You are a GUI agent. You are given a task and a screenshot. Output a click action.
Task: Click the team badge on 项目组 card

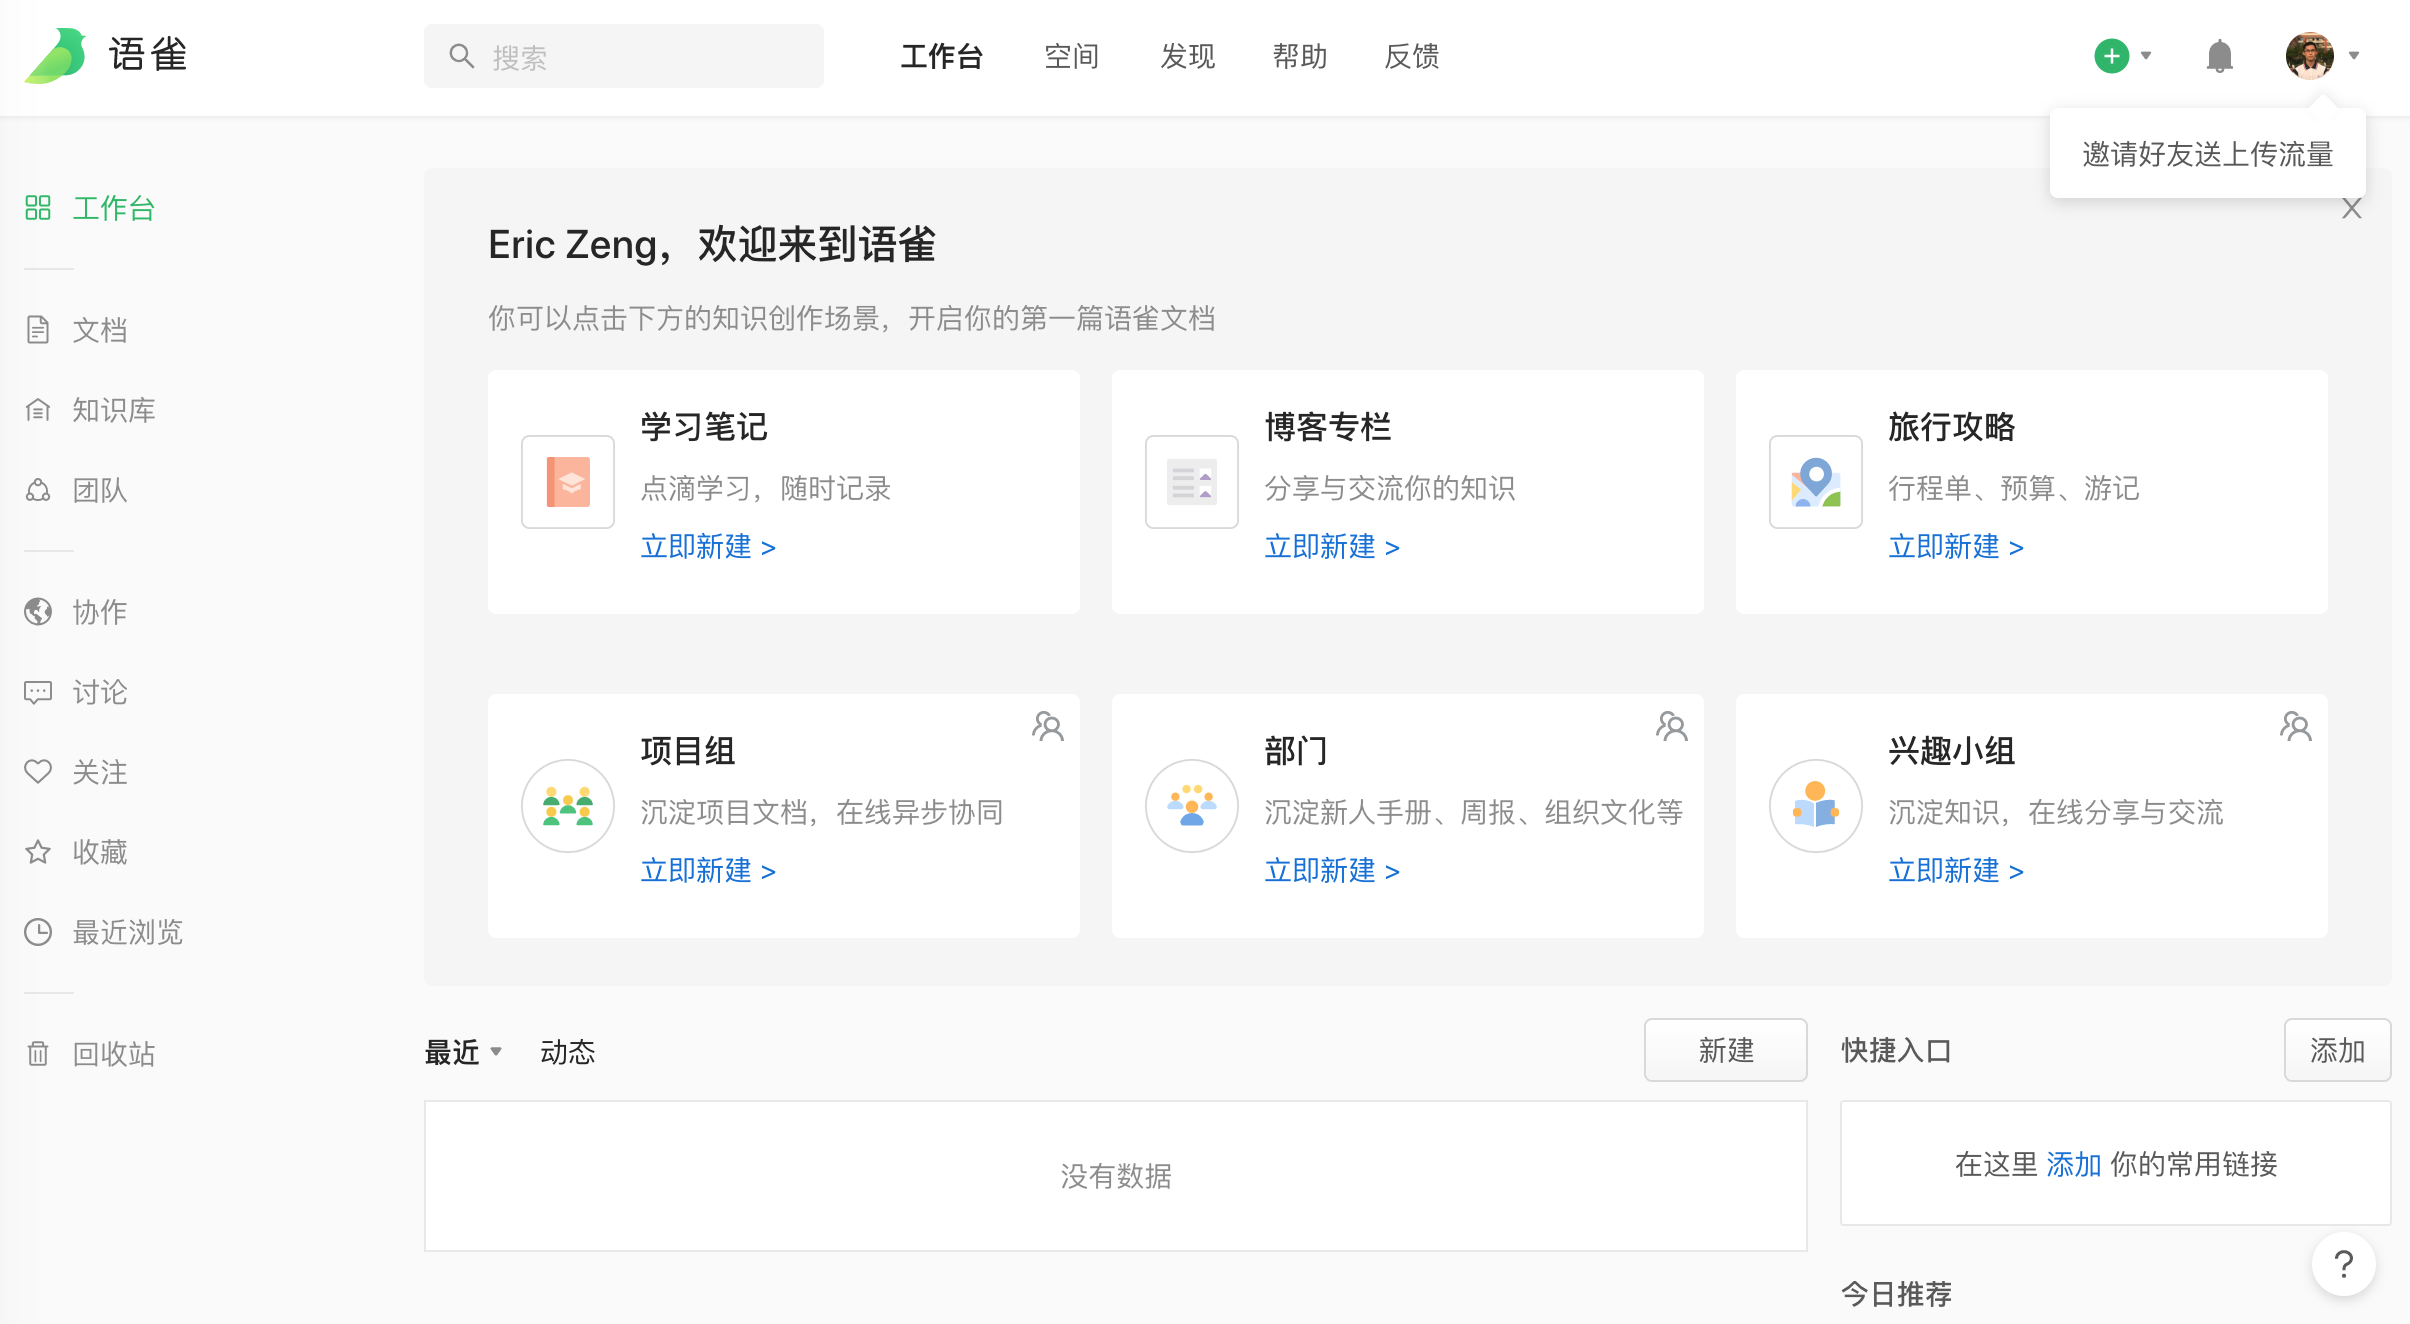pos(1048,726)
